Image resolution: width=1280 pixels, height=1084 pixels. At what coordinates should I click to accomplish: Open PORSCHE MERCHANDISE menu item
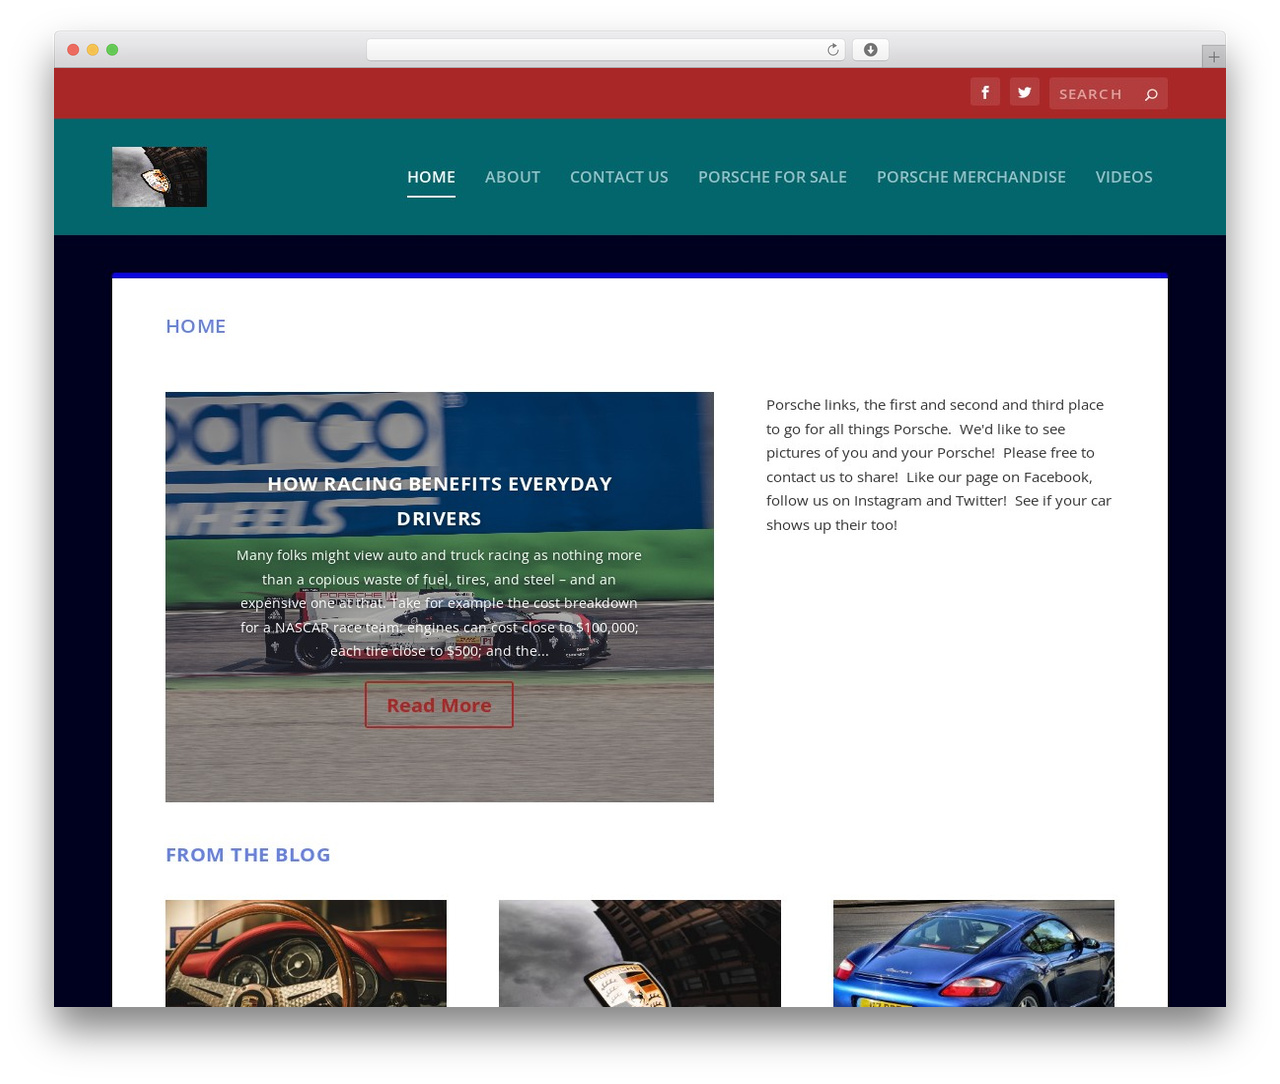[971, 177]
